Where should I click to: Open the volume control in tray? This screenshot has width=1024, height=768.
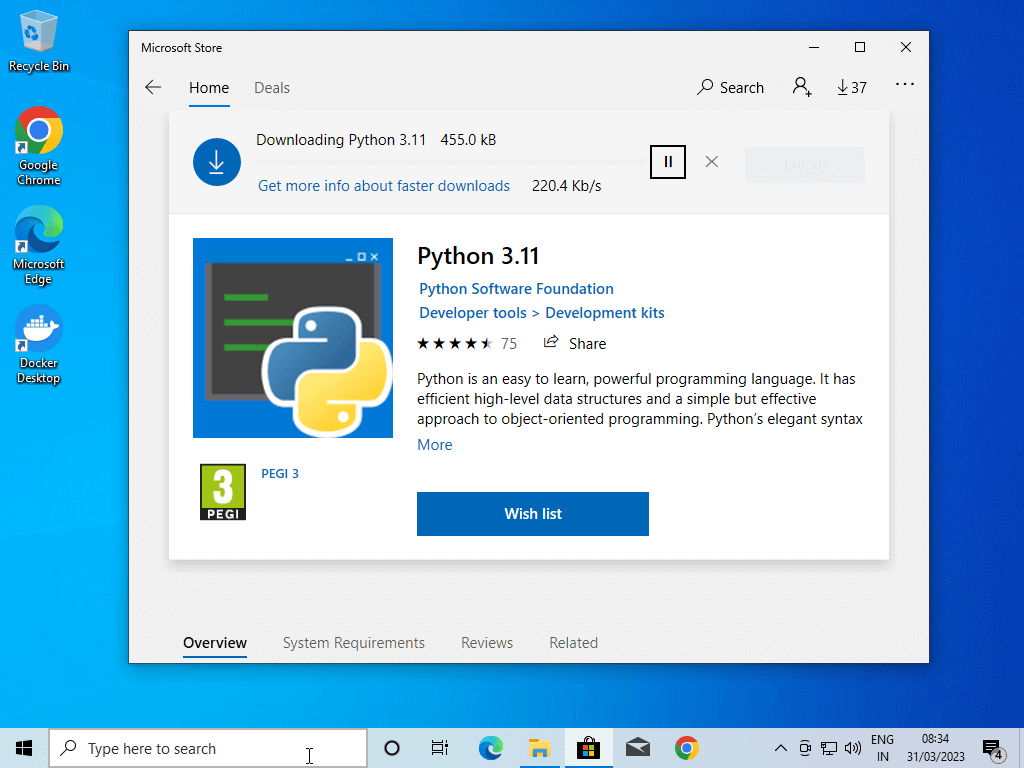pyautogui.click(x=852, y=748)
